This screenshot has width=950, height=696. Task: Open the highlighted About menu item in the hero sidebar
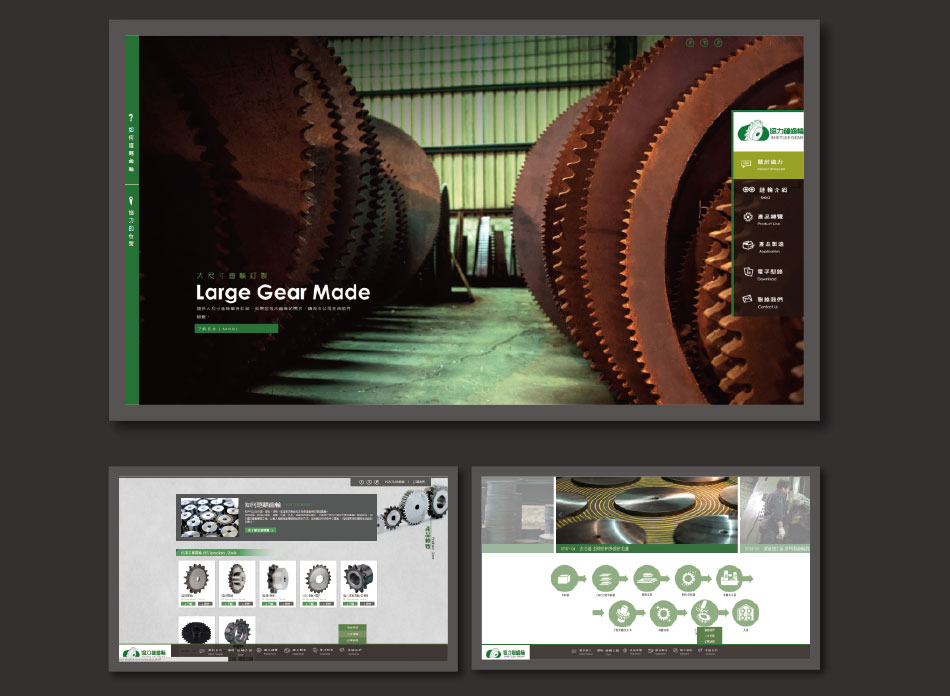[x=768, y=165]
